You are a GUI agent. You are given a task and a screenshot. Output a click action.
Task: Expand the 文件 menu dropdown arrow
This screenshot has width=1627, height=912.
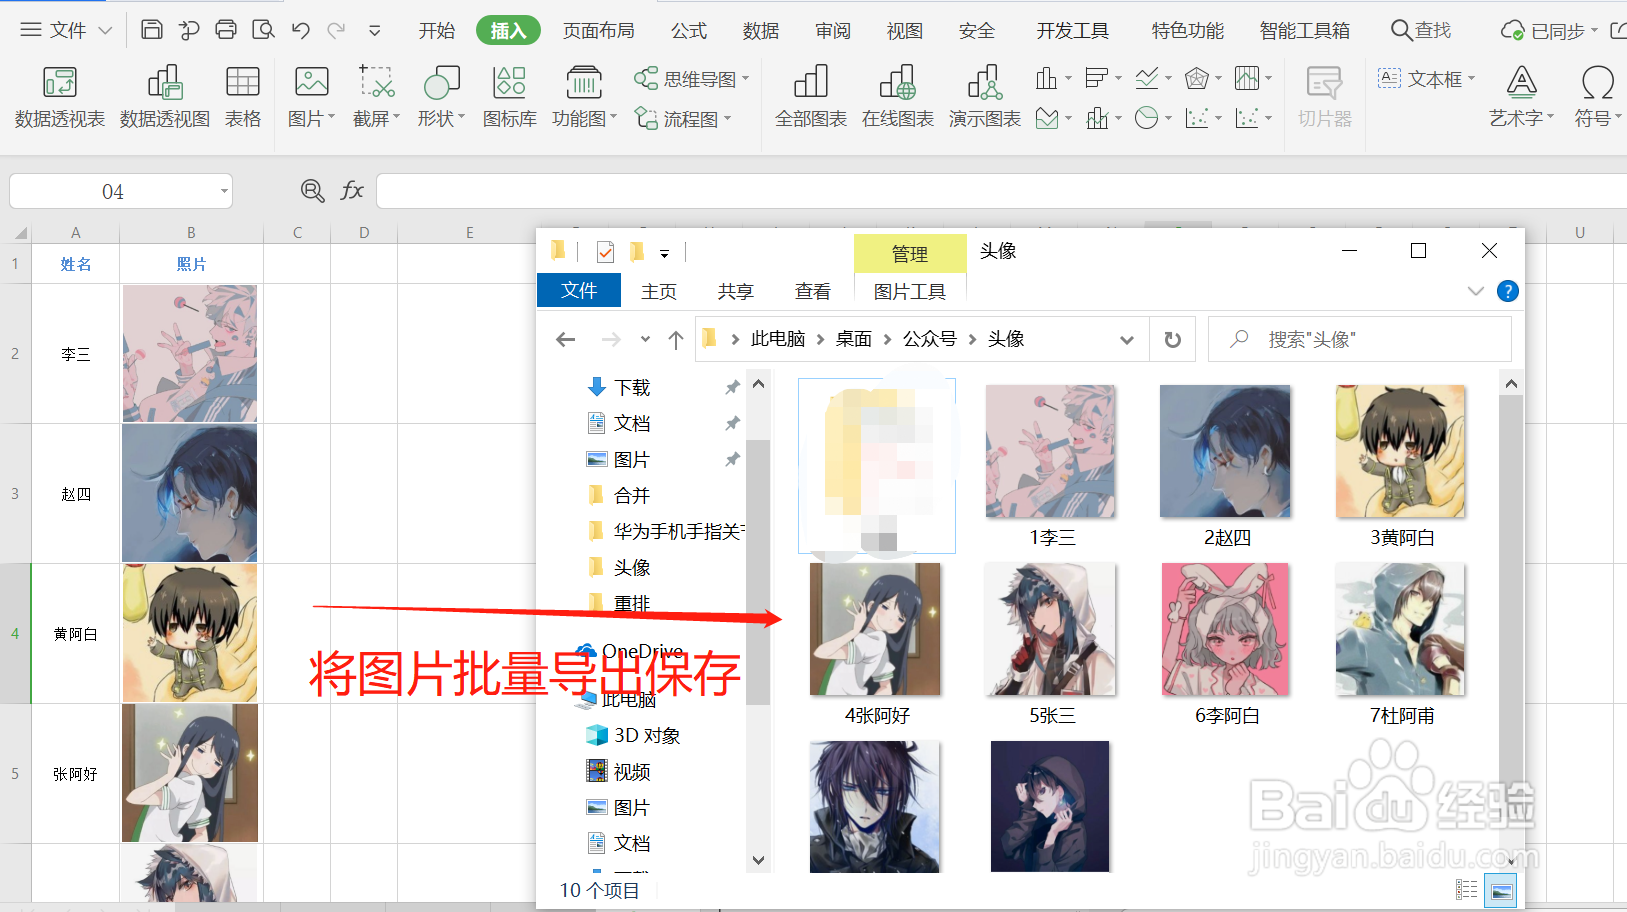(x=105, y=31)
